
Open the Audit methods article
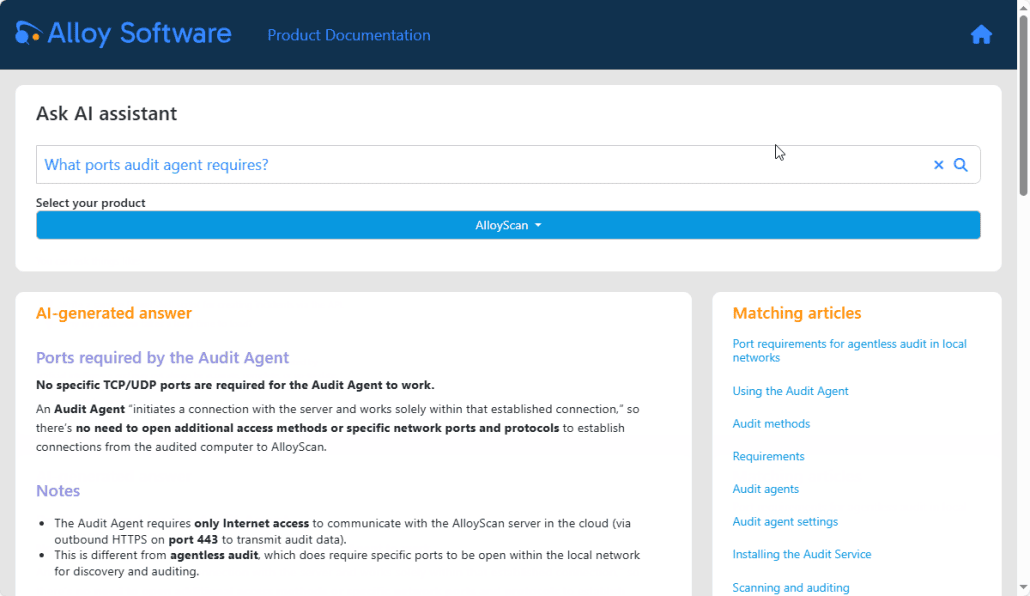click(771, 424)
